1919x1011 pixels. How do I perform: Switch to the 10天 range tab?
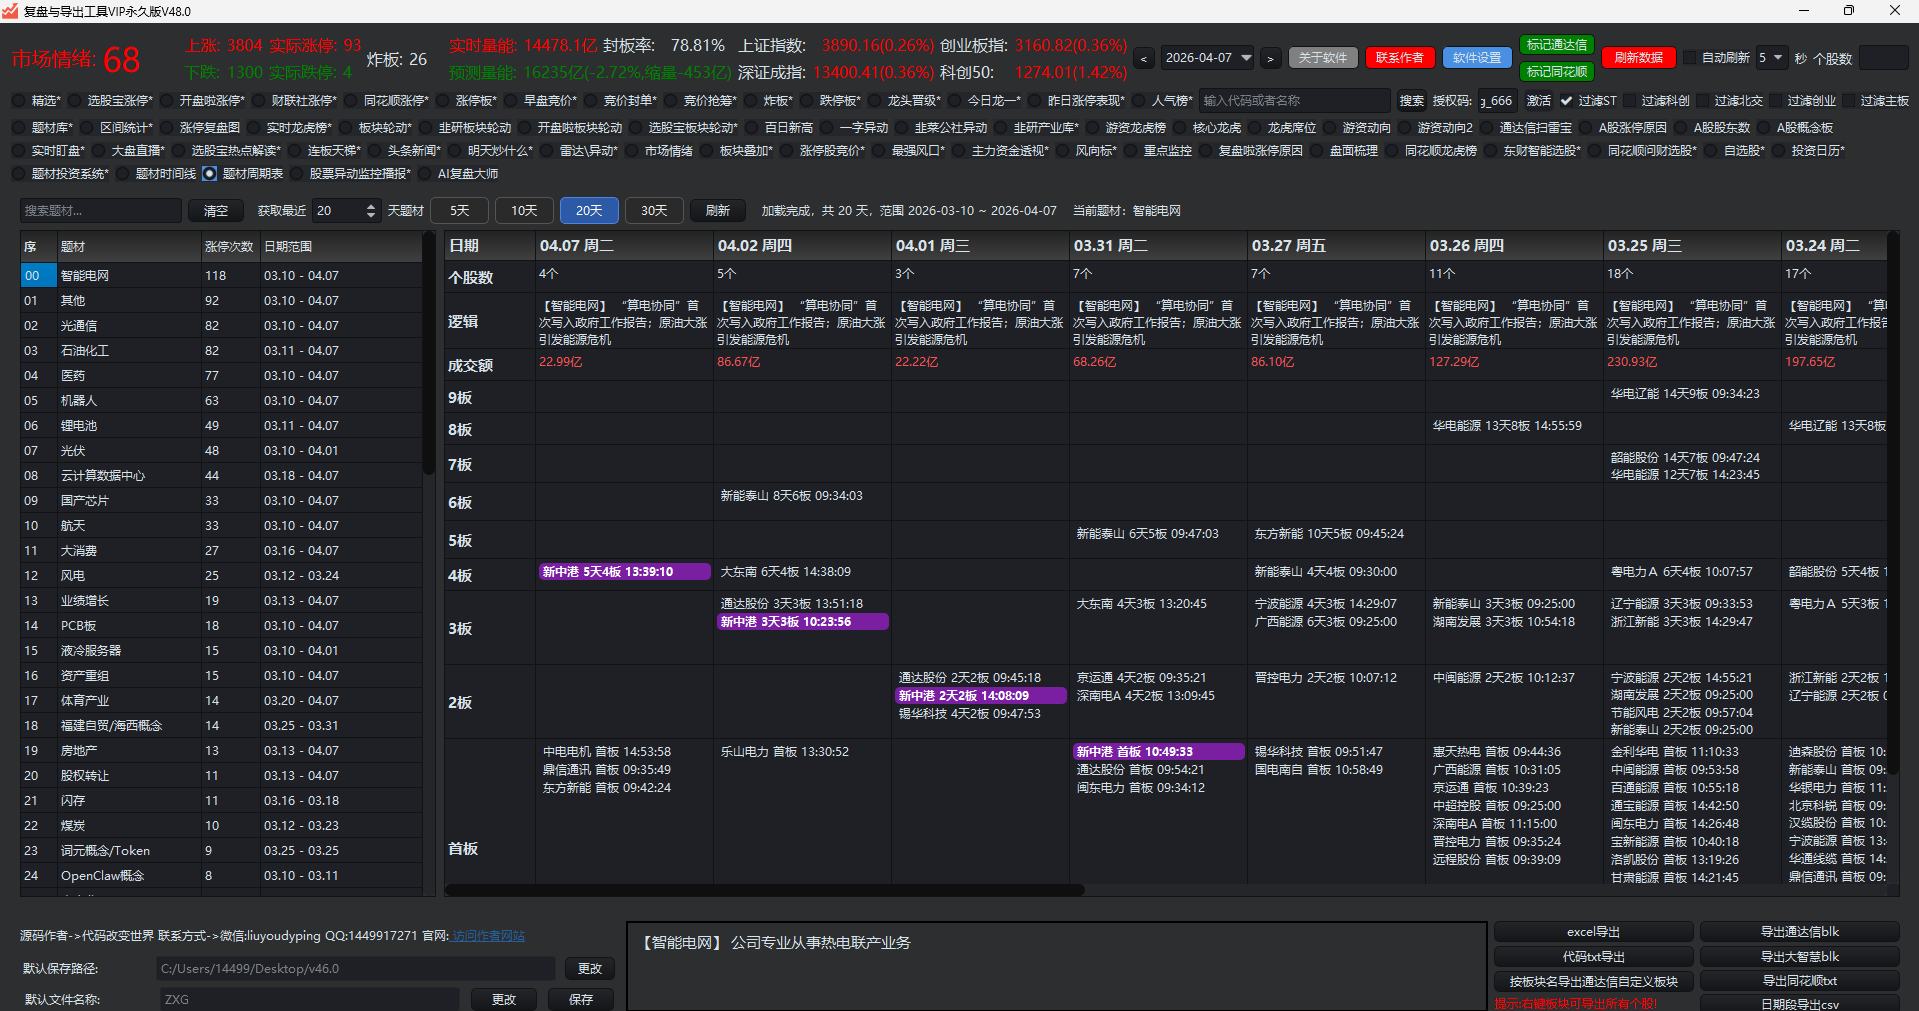tap(524, 211)
